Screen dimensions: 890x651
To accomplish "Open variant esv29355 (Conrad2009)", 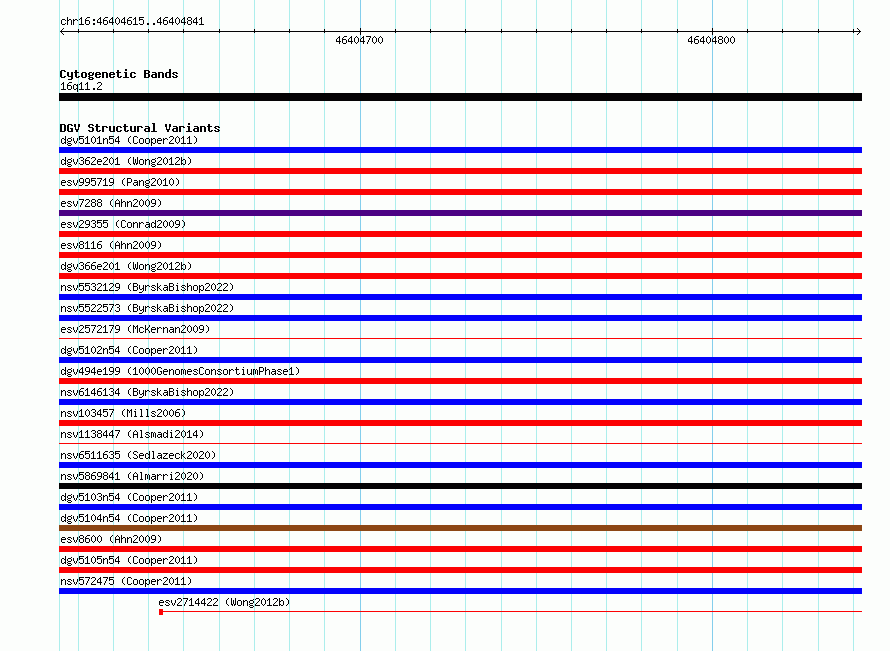I will click(123, 224).
